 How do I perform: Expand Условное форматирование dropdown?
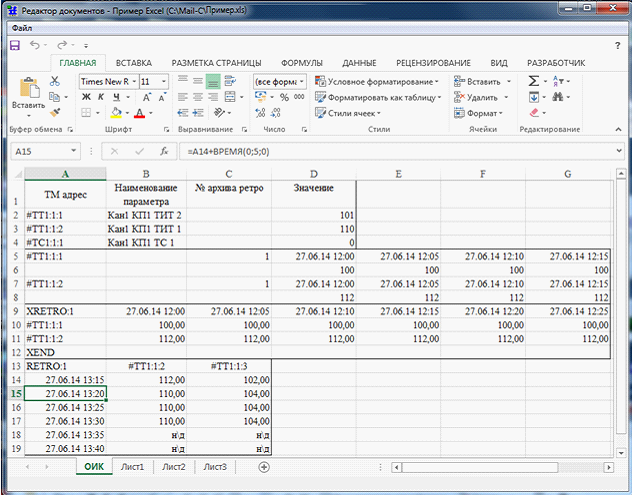coord(437,81)
